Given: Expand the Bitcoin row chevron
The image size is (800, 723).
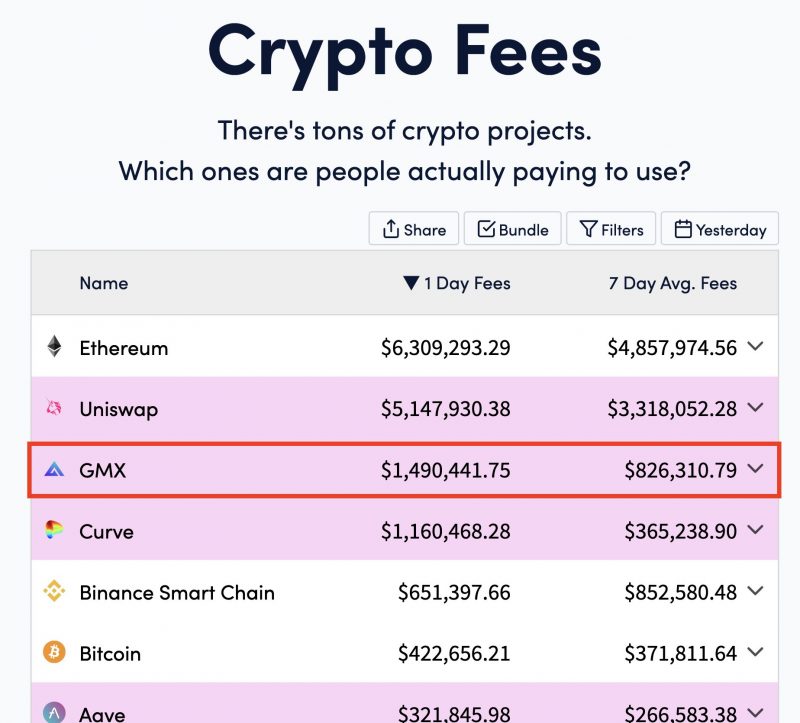Looking at the screenshot, I should [755, 652].
